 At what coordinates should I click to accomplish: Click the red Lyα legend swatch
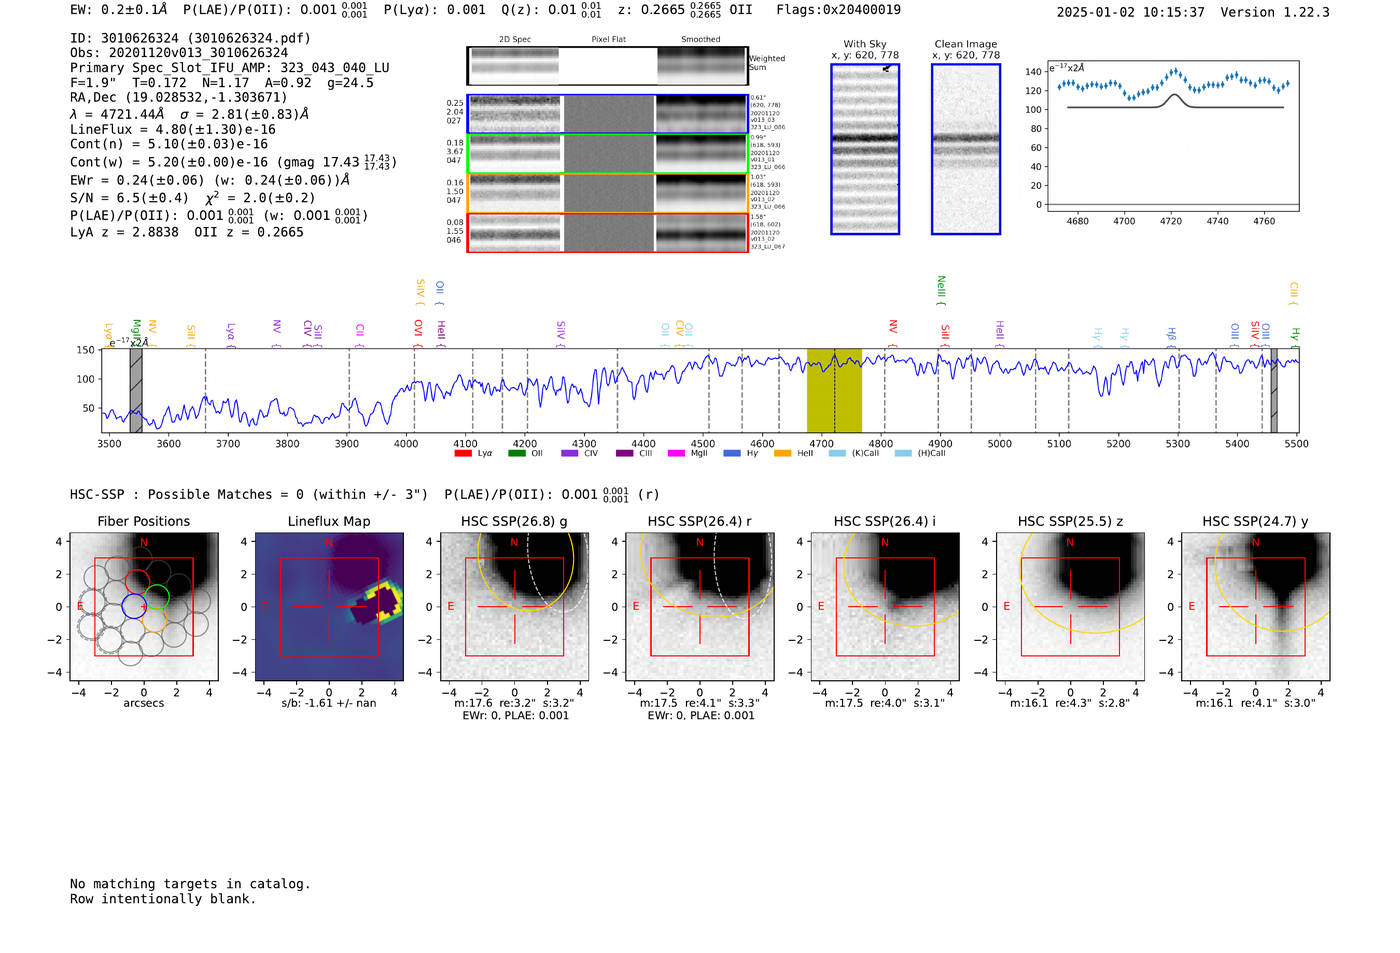coord(462,453)
